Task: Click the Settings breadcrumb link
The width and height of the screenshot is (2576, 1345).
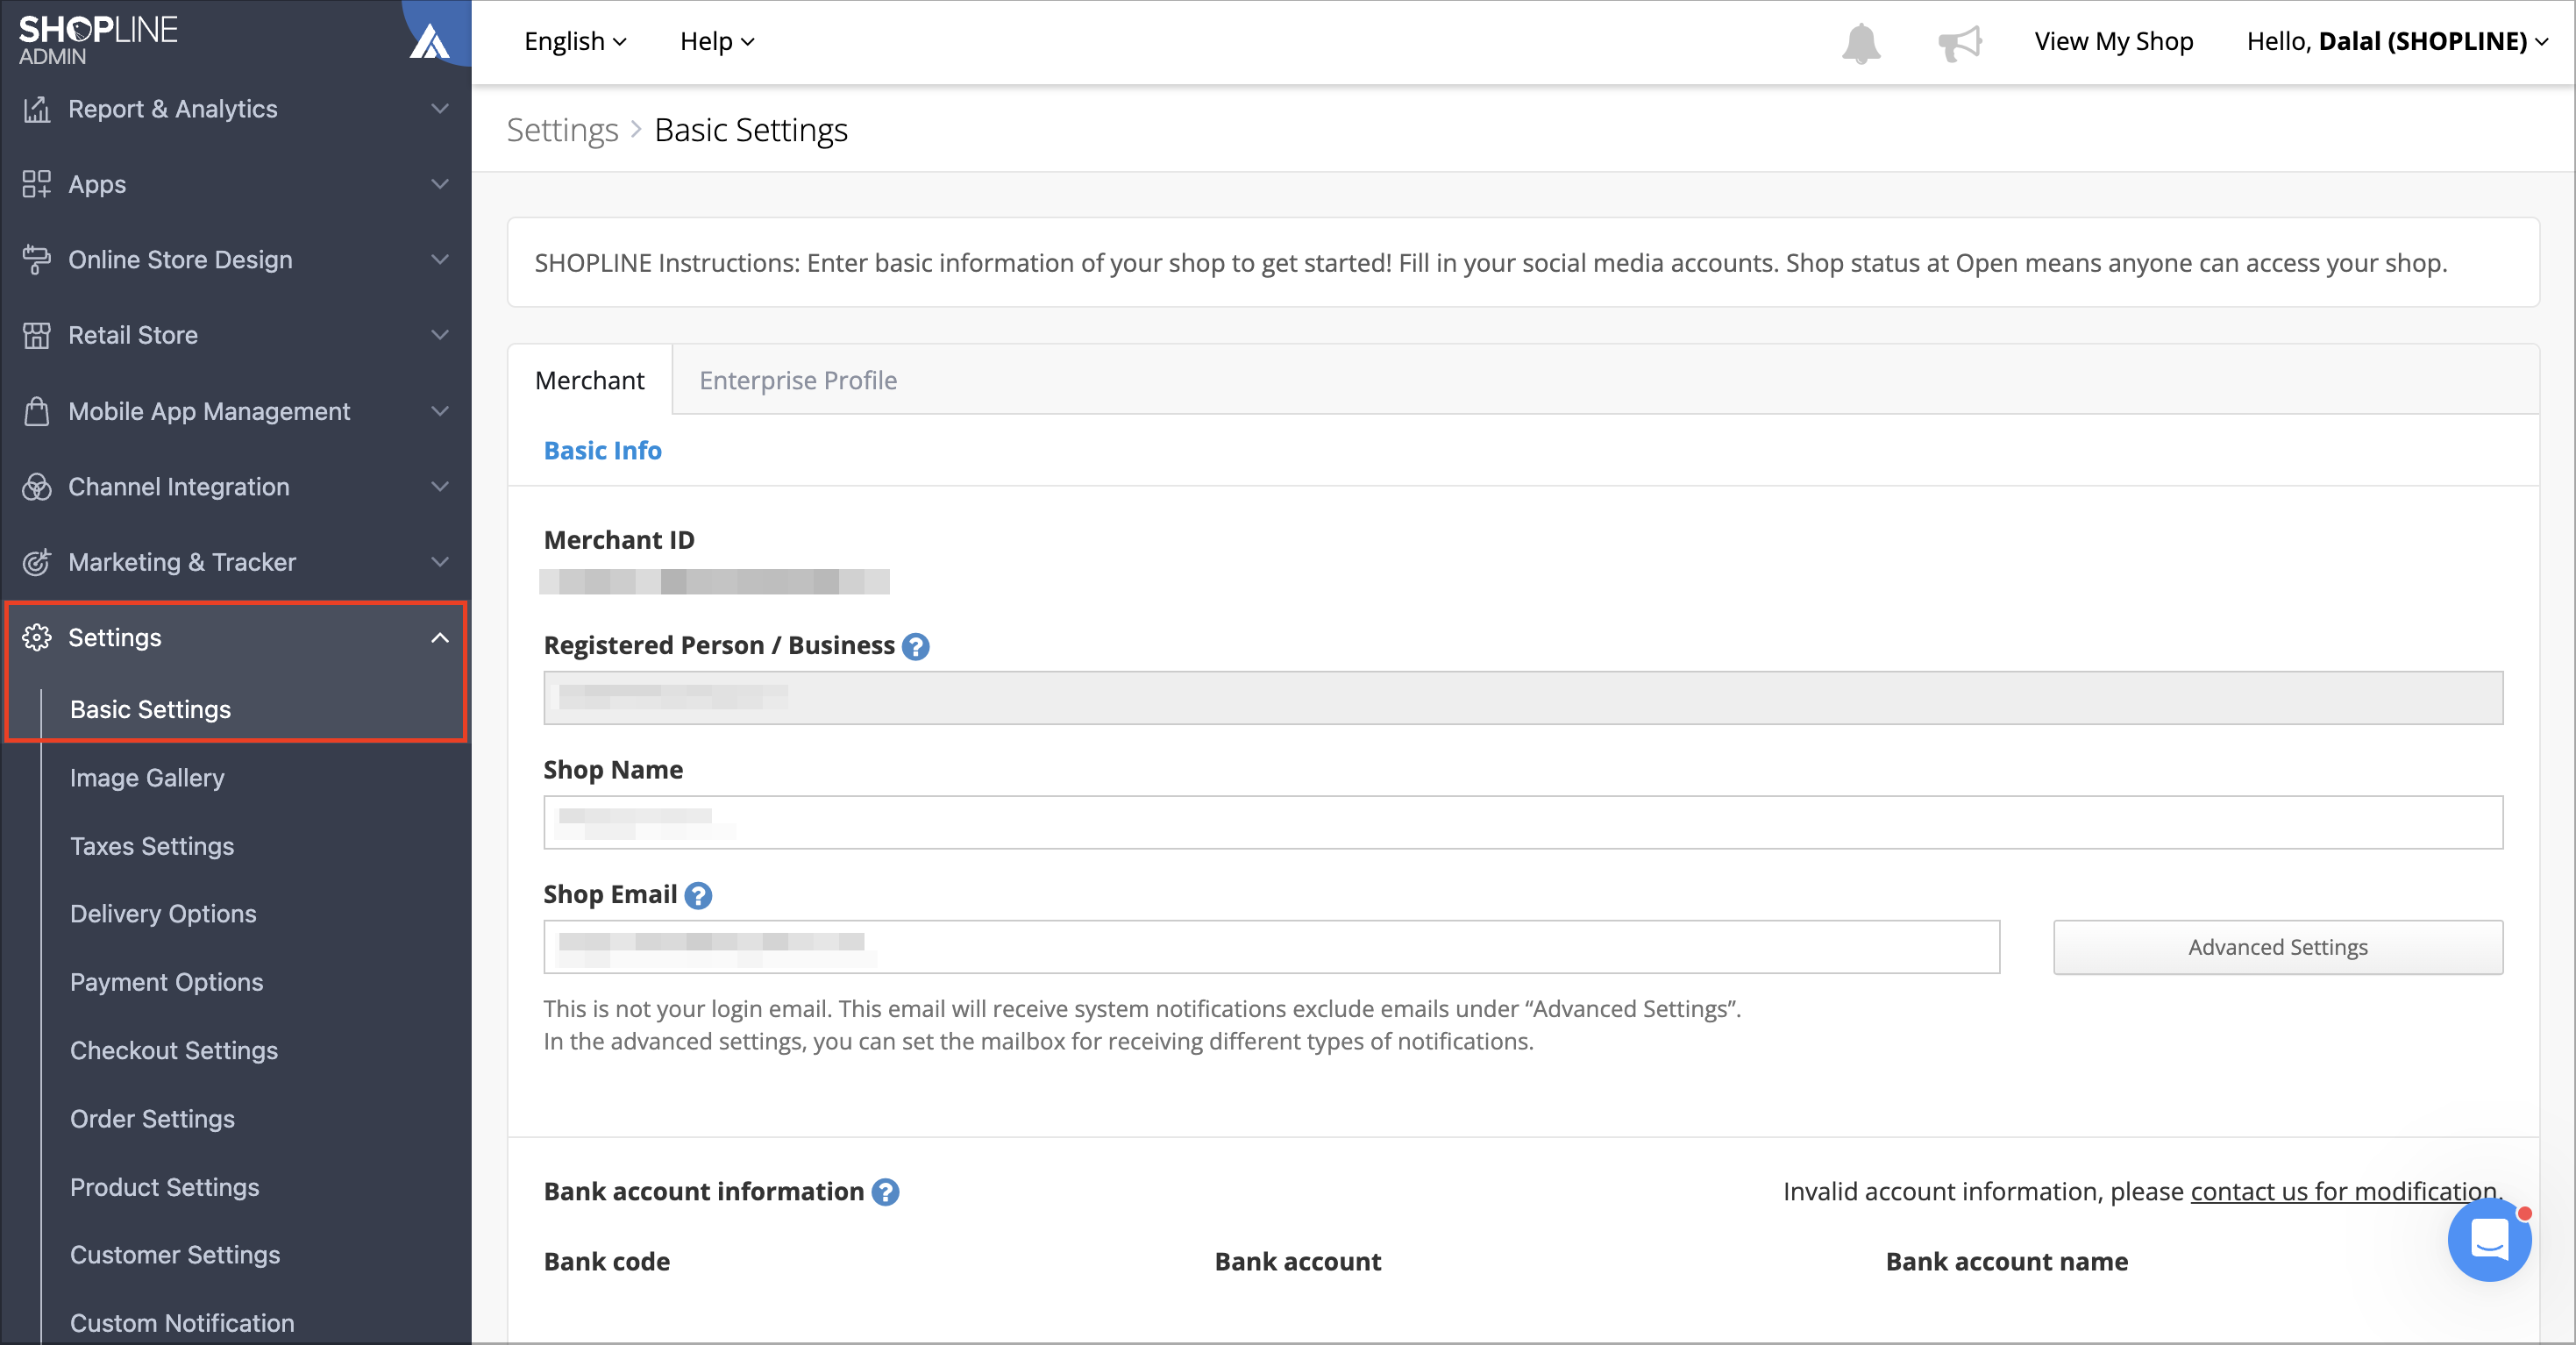Action: click(x=563, y=130)
